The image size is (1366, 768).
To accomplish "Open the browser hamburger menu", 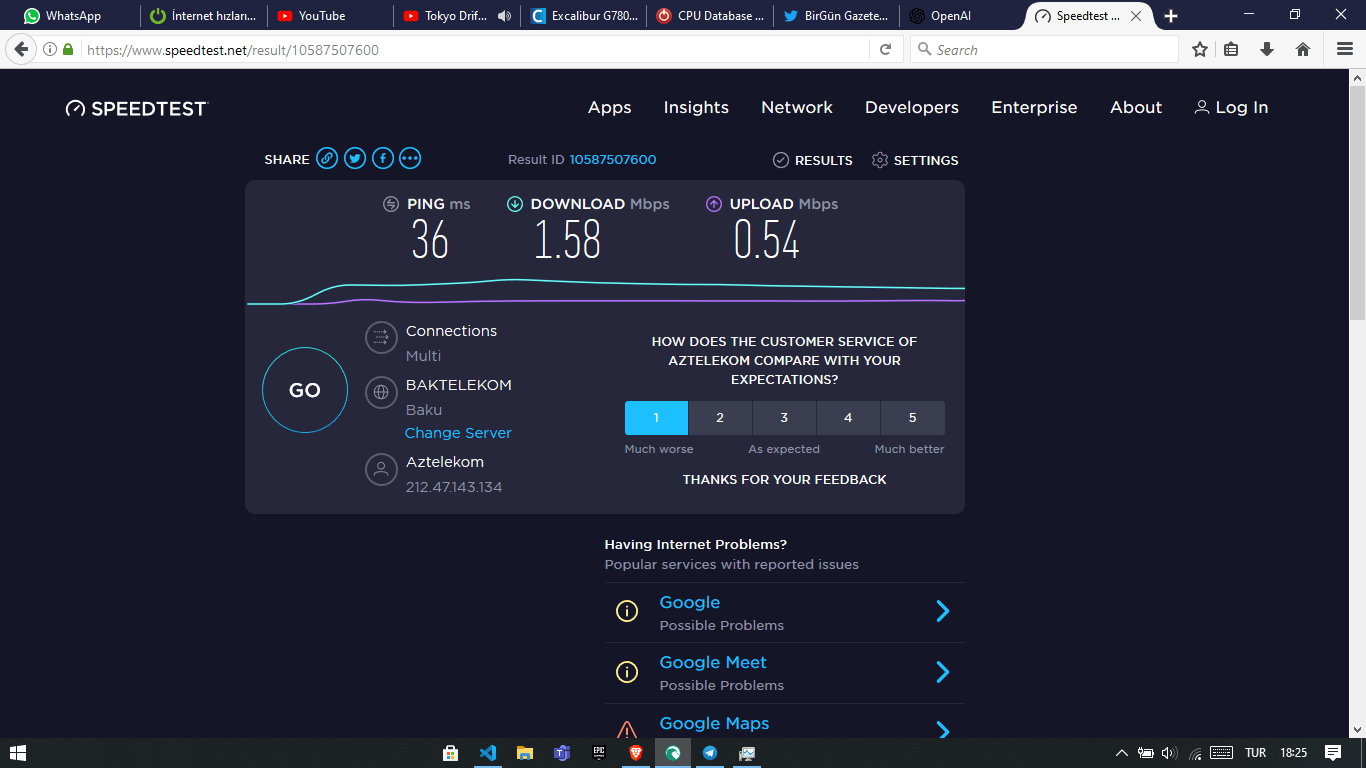I will [x=1345, y=49].
